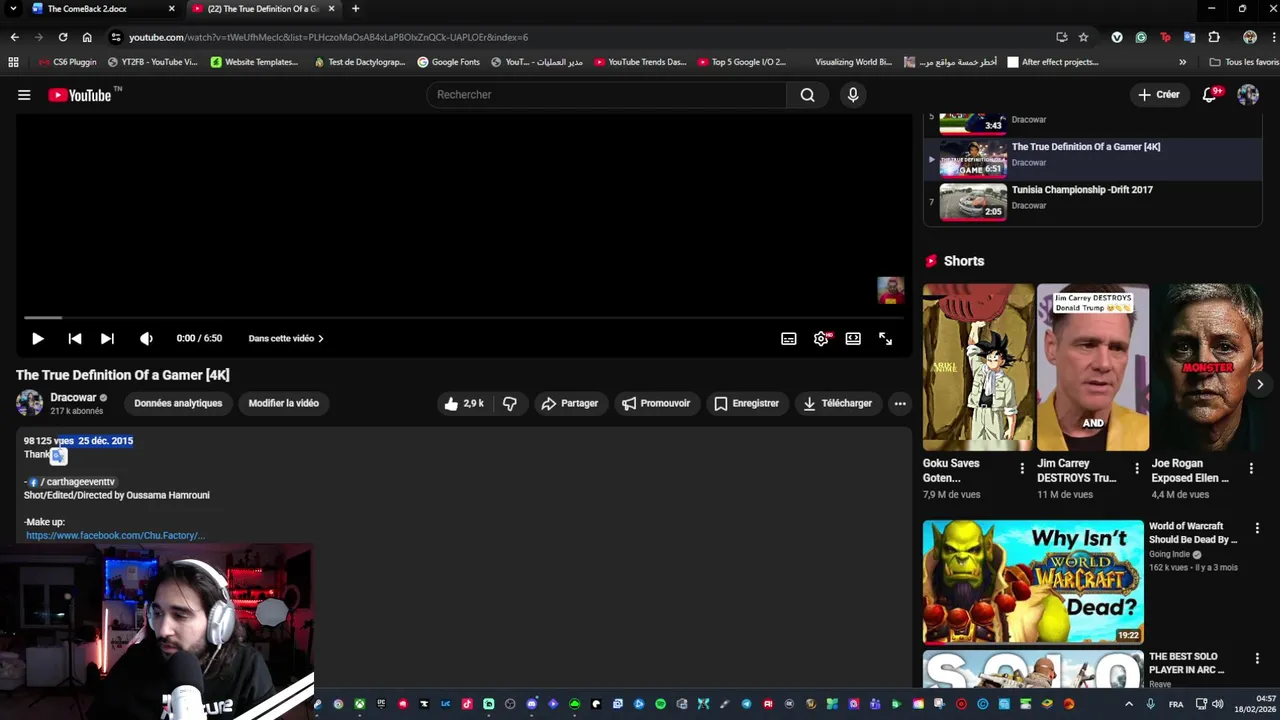
Task: Open a new browser tab
Action: click(355, 9)
